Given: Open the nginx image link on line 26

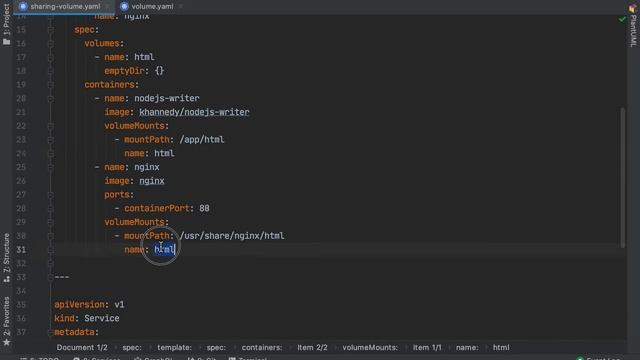Looking at the screenshot, I should click(152, 181).
